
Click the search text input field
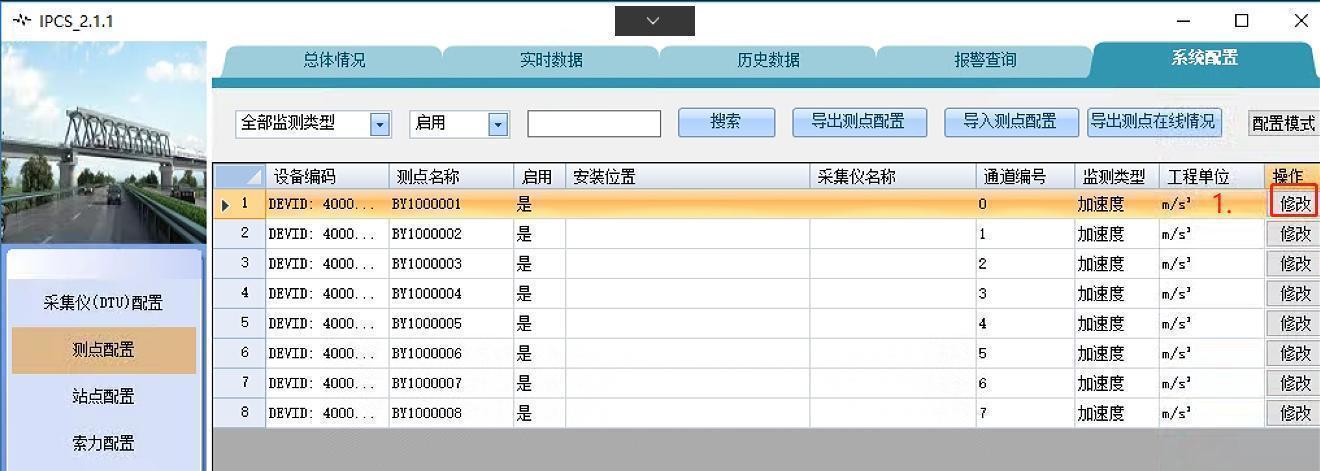594,124
